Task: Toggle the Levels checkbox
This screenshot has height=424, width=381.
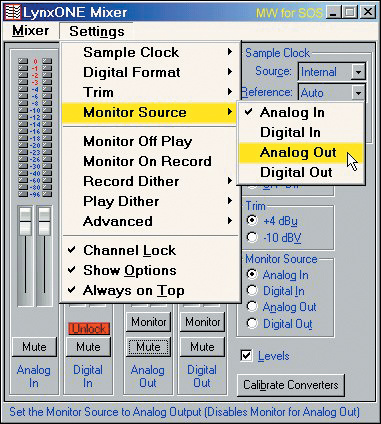Action: click(246, 356)
